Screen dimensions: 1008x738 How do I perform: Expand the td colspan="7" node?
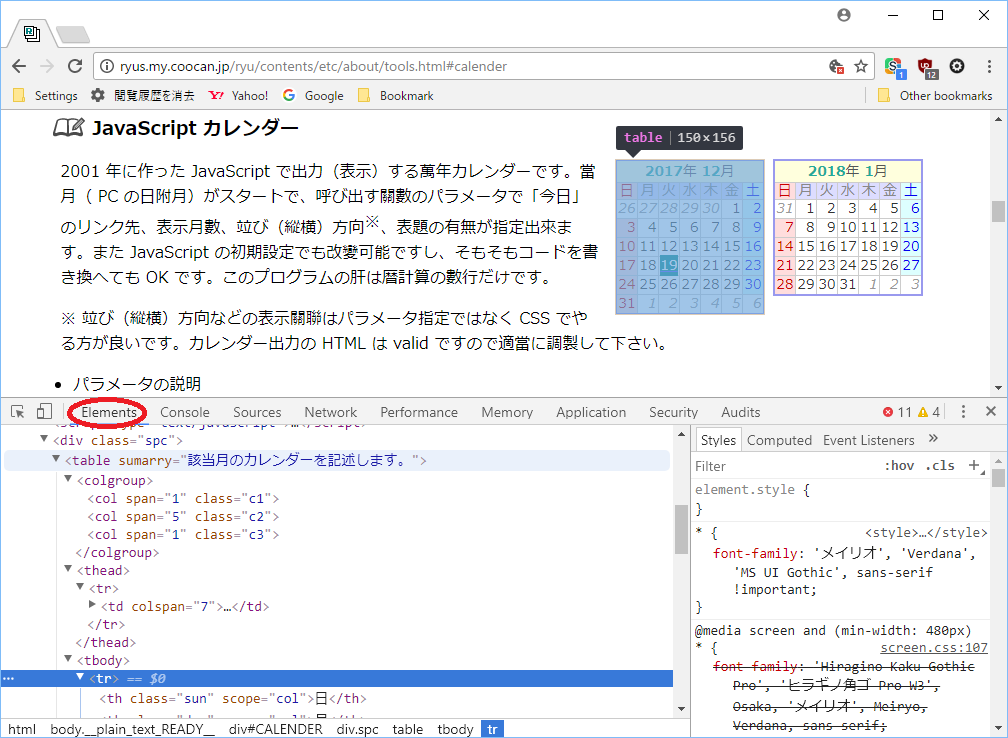pyautogui.click(x=93, y=606)
